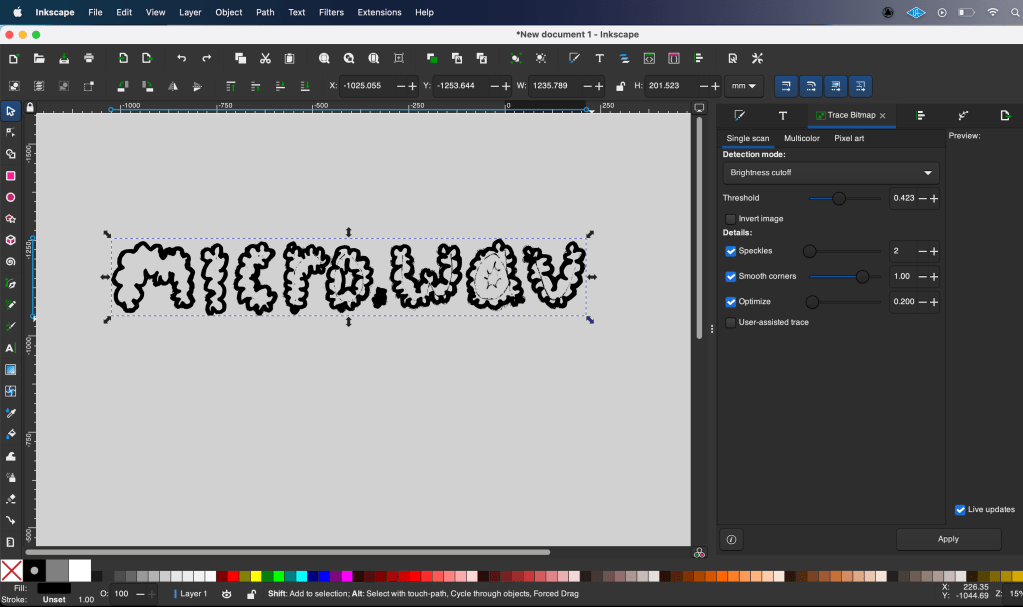Click the Threshold slider handle
Viewport: 1023px width, 607px height.
pyautogui.click(x=839, y=199)
